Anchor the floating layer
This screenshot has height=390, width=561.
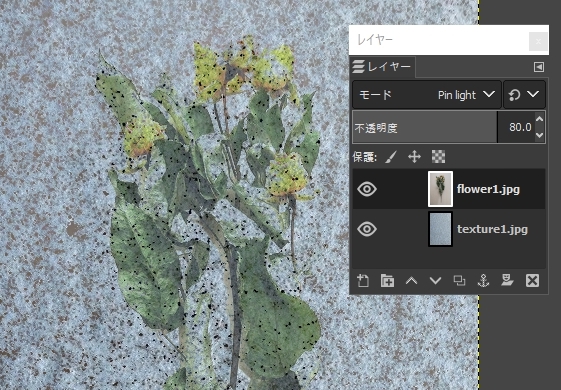[x=483, y=281]
